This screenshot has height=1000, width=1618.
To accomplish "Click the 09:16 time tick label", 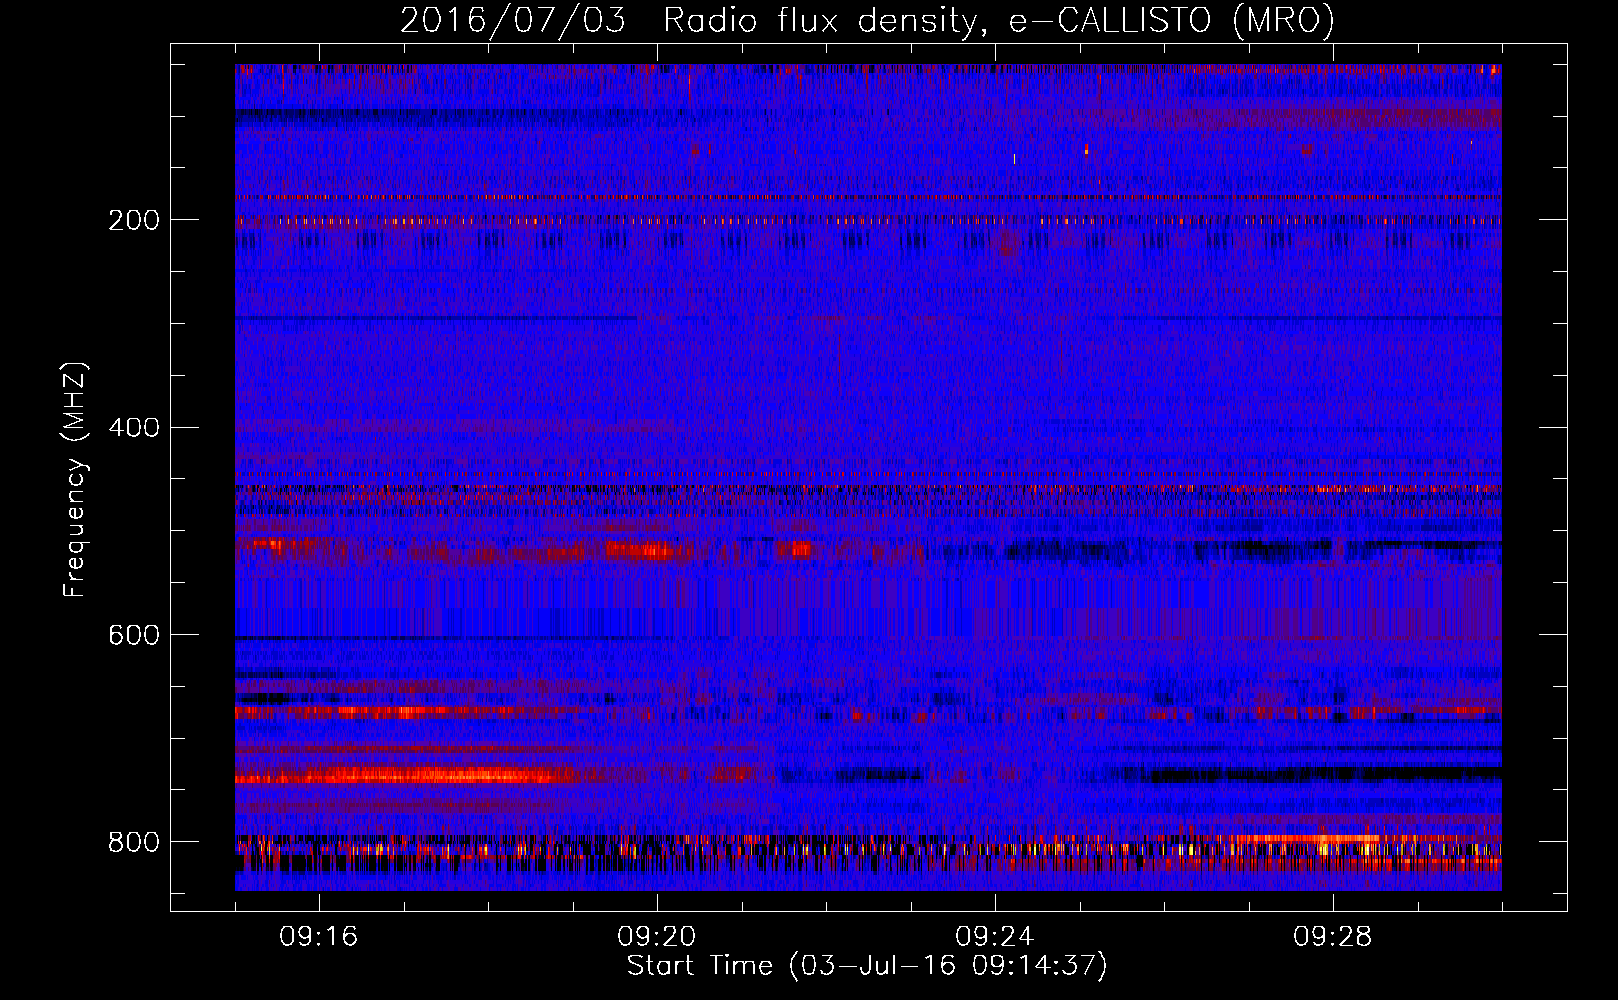I will coord(319,937).
